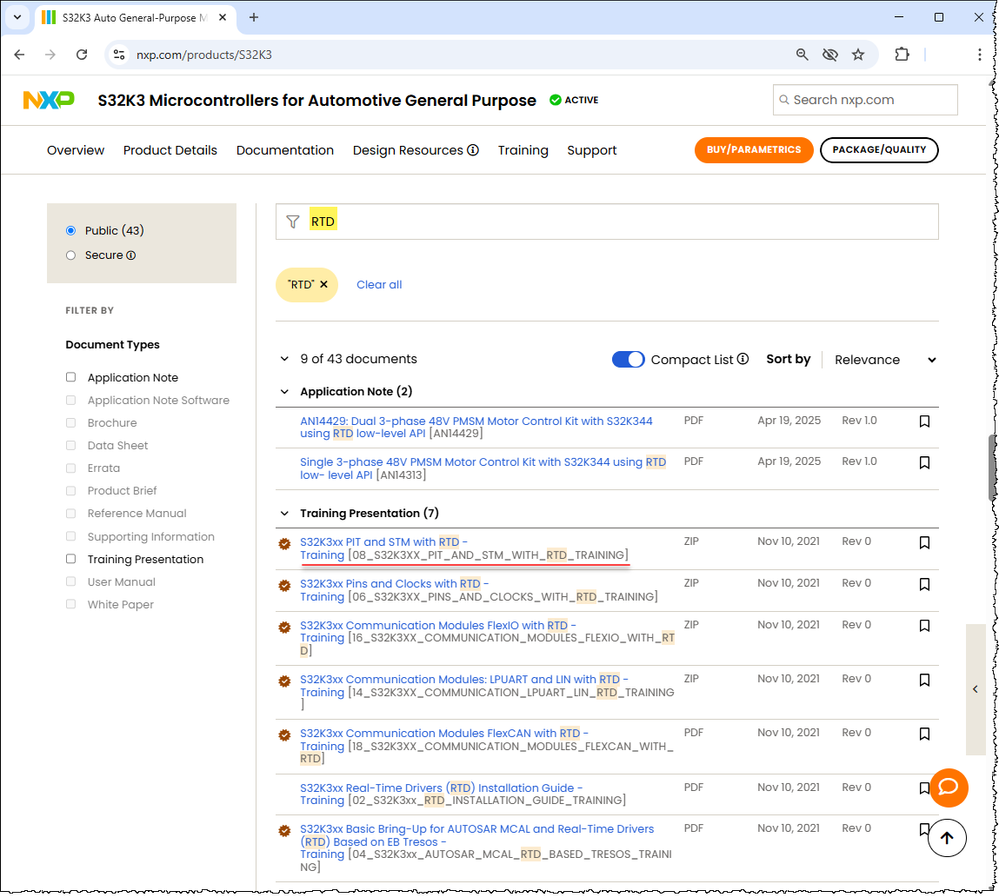This screenshot has width=999, height=896.
Task: Click badge icon beside PIT and STM training
Action: 285,544
